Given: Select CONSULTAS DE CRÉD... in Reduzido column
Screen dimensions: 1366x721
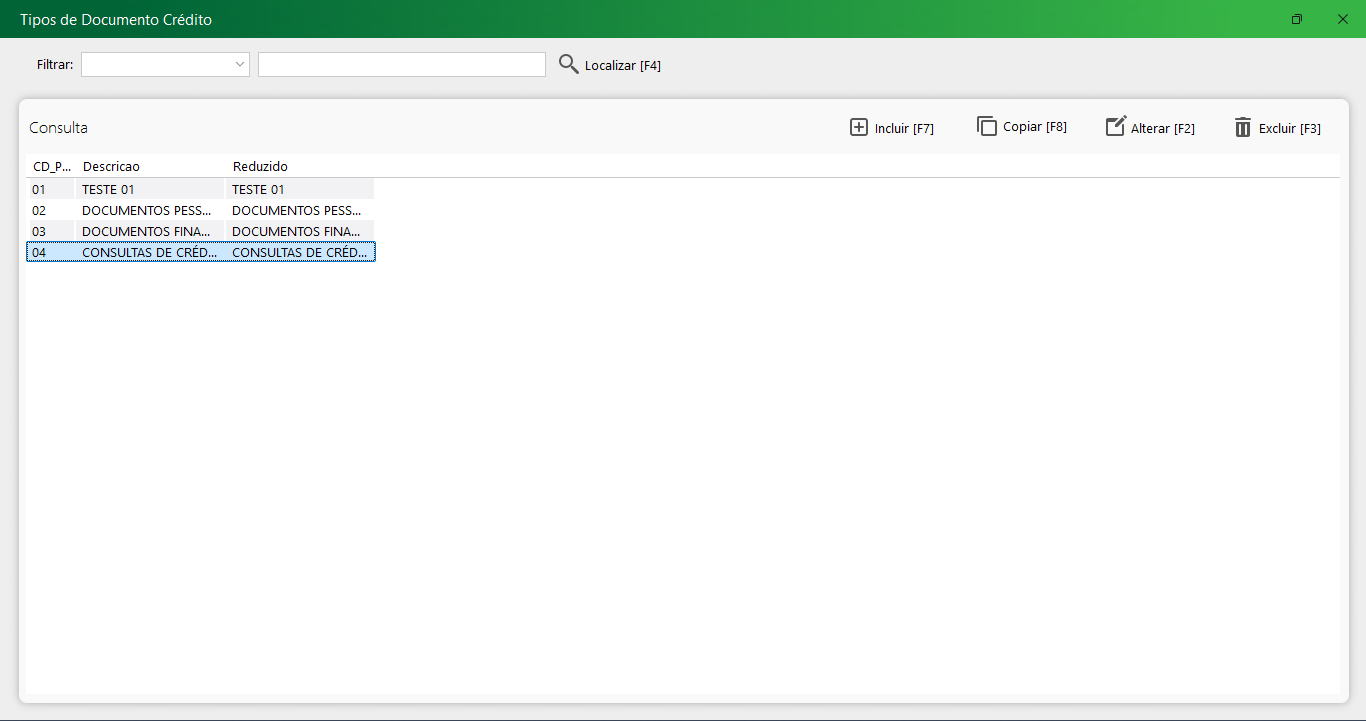Looking at the screenshot, I should click(300, 252).
